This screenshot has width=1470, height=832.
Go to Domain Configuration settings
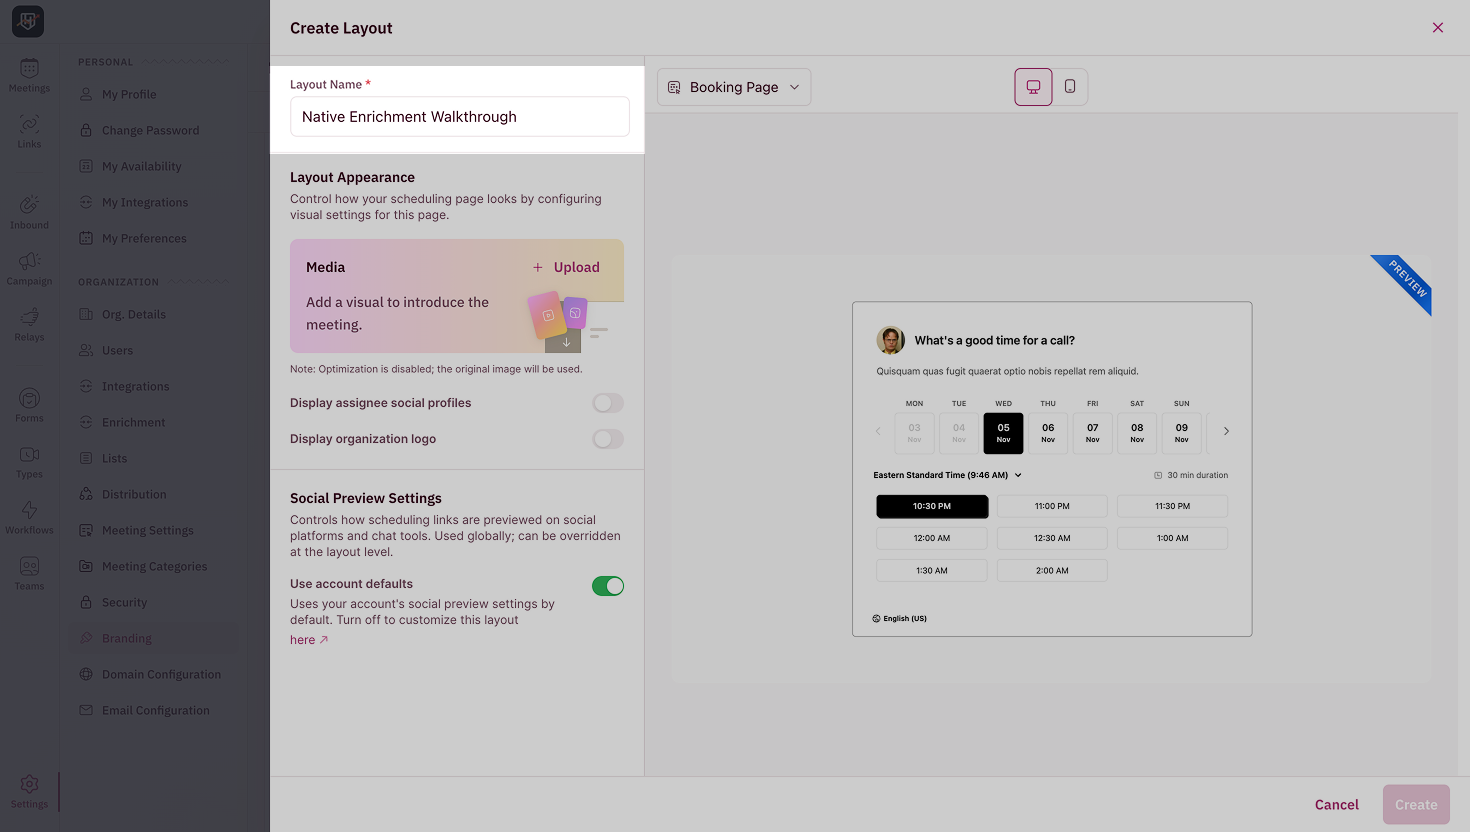(160, 674)
